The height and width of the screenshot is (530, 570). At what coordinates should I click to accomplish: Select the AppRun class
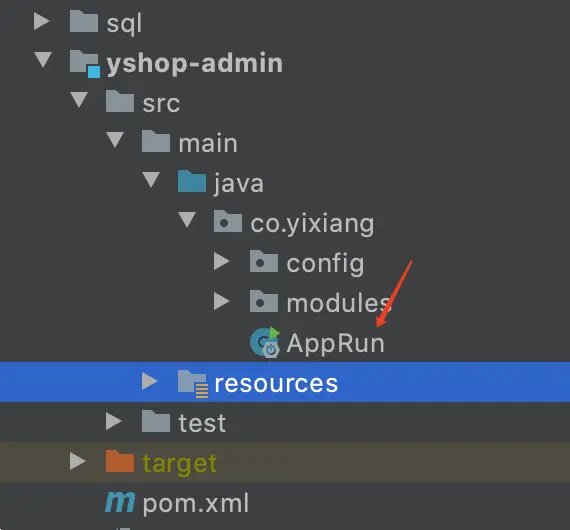click(x=335, y=343)
